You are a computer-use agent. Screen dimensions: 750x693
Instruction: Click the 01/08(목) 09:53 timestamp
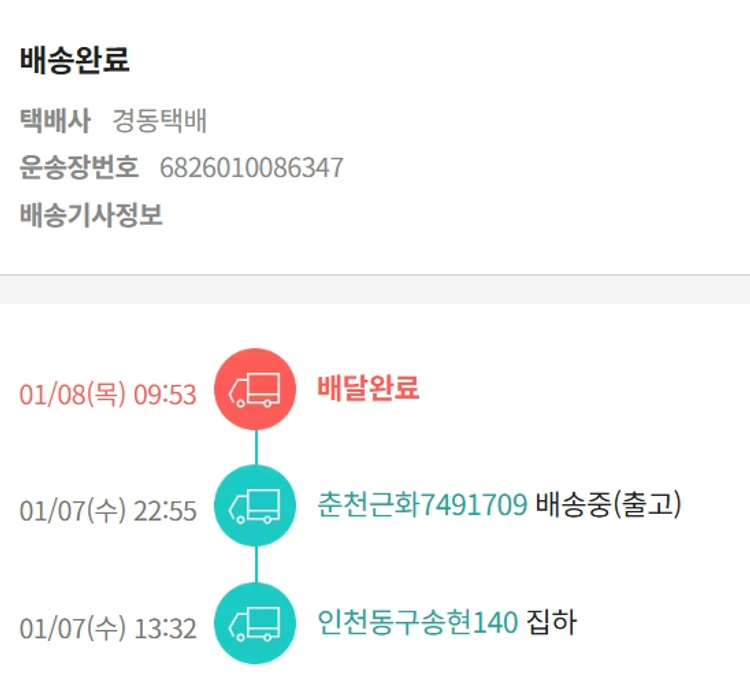tap(108, 394)
